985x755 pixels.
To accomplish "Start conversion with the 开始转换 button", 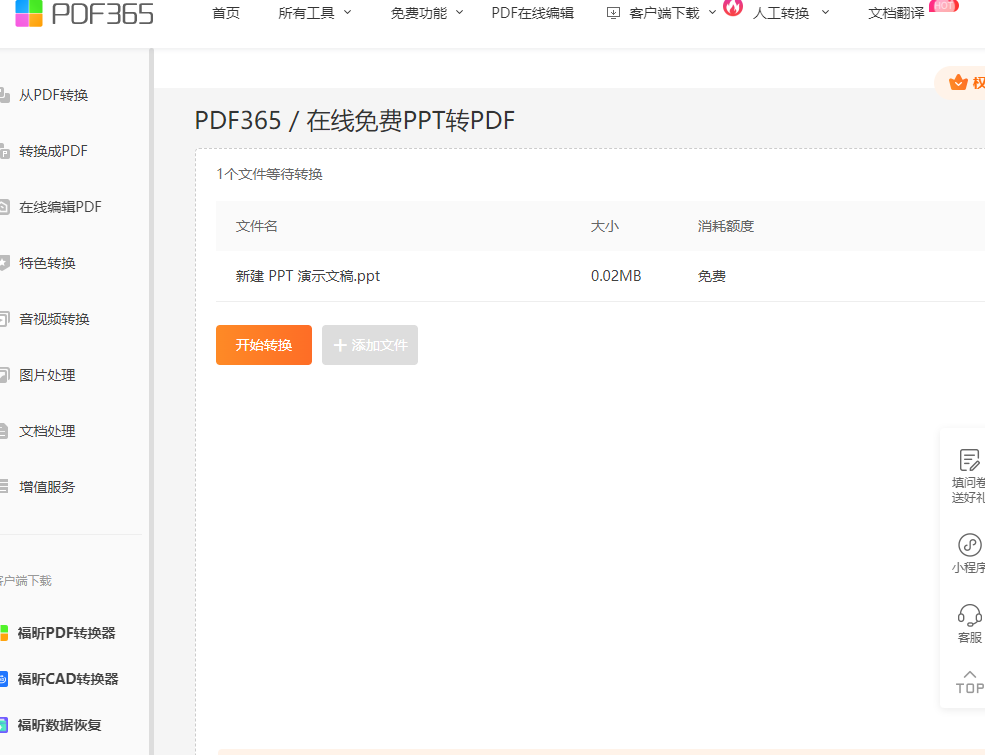I will (x=264, y=345).
